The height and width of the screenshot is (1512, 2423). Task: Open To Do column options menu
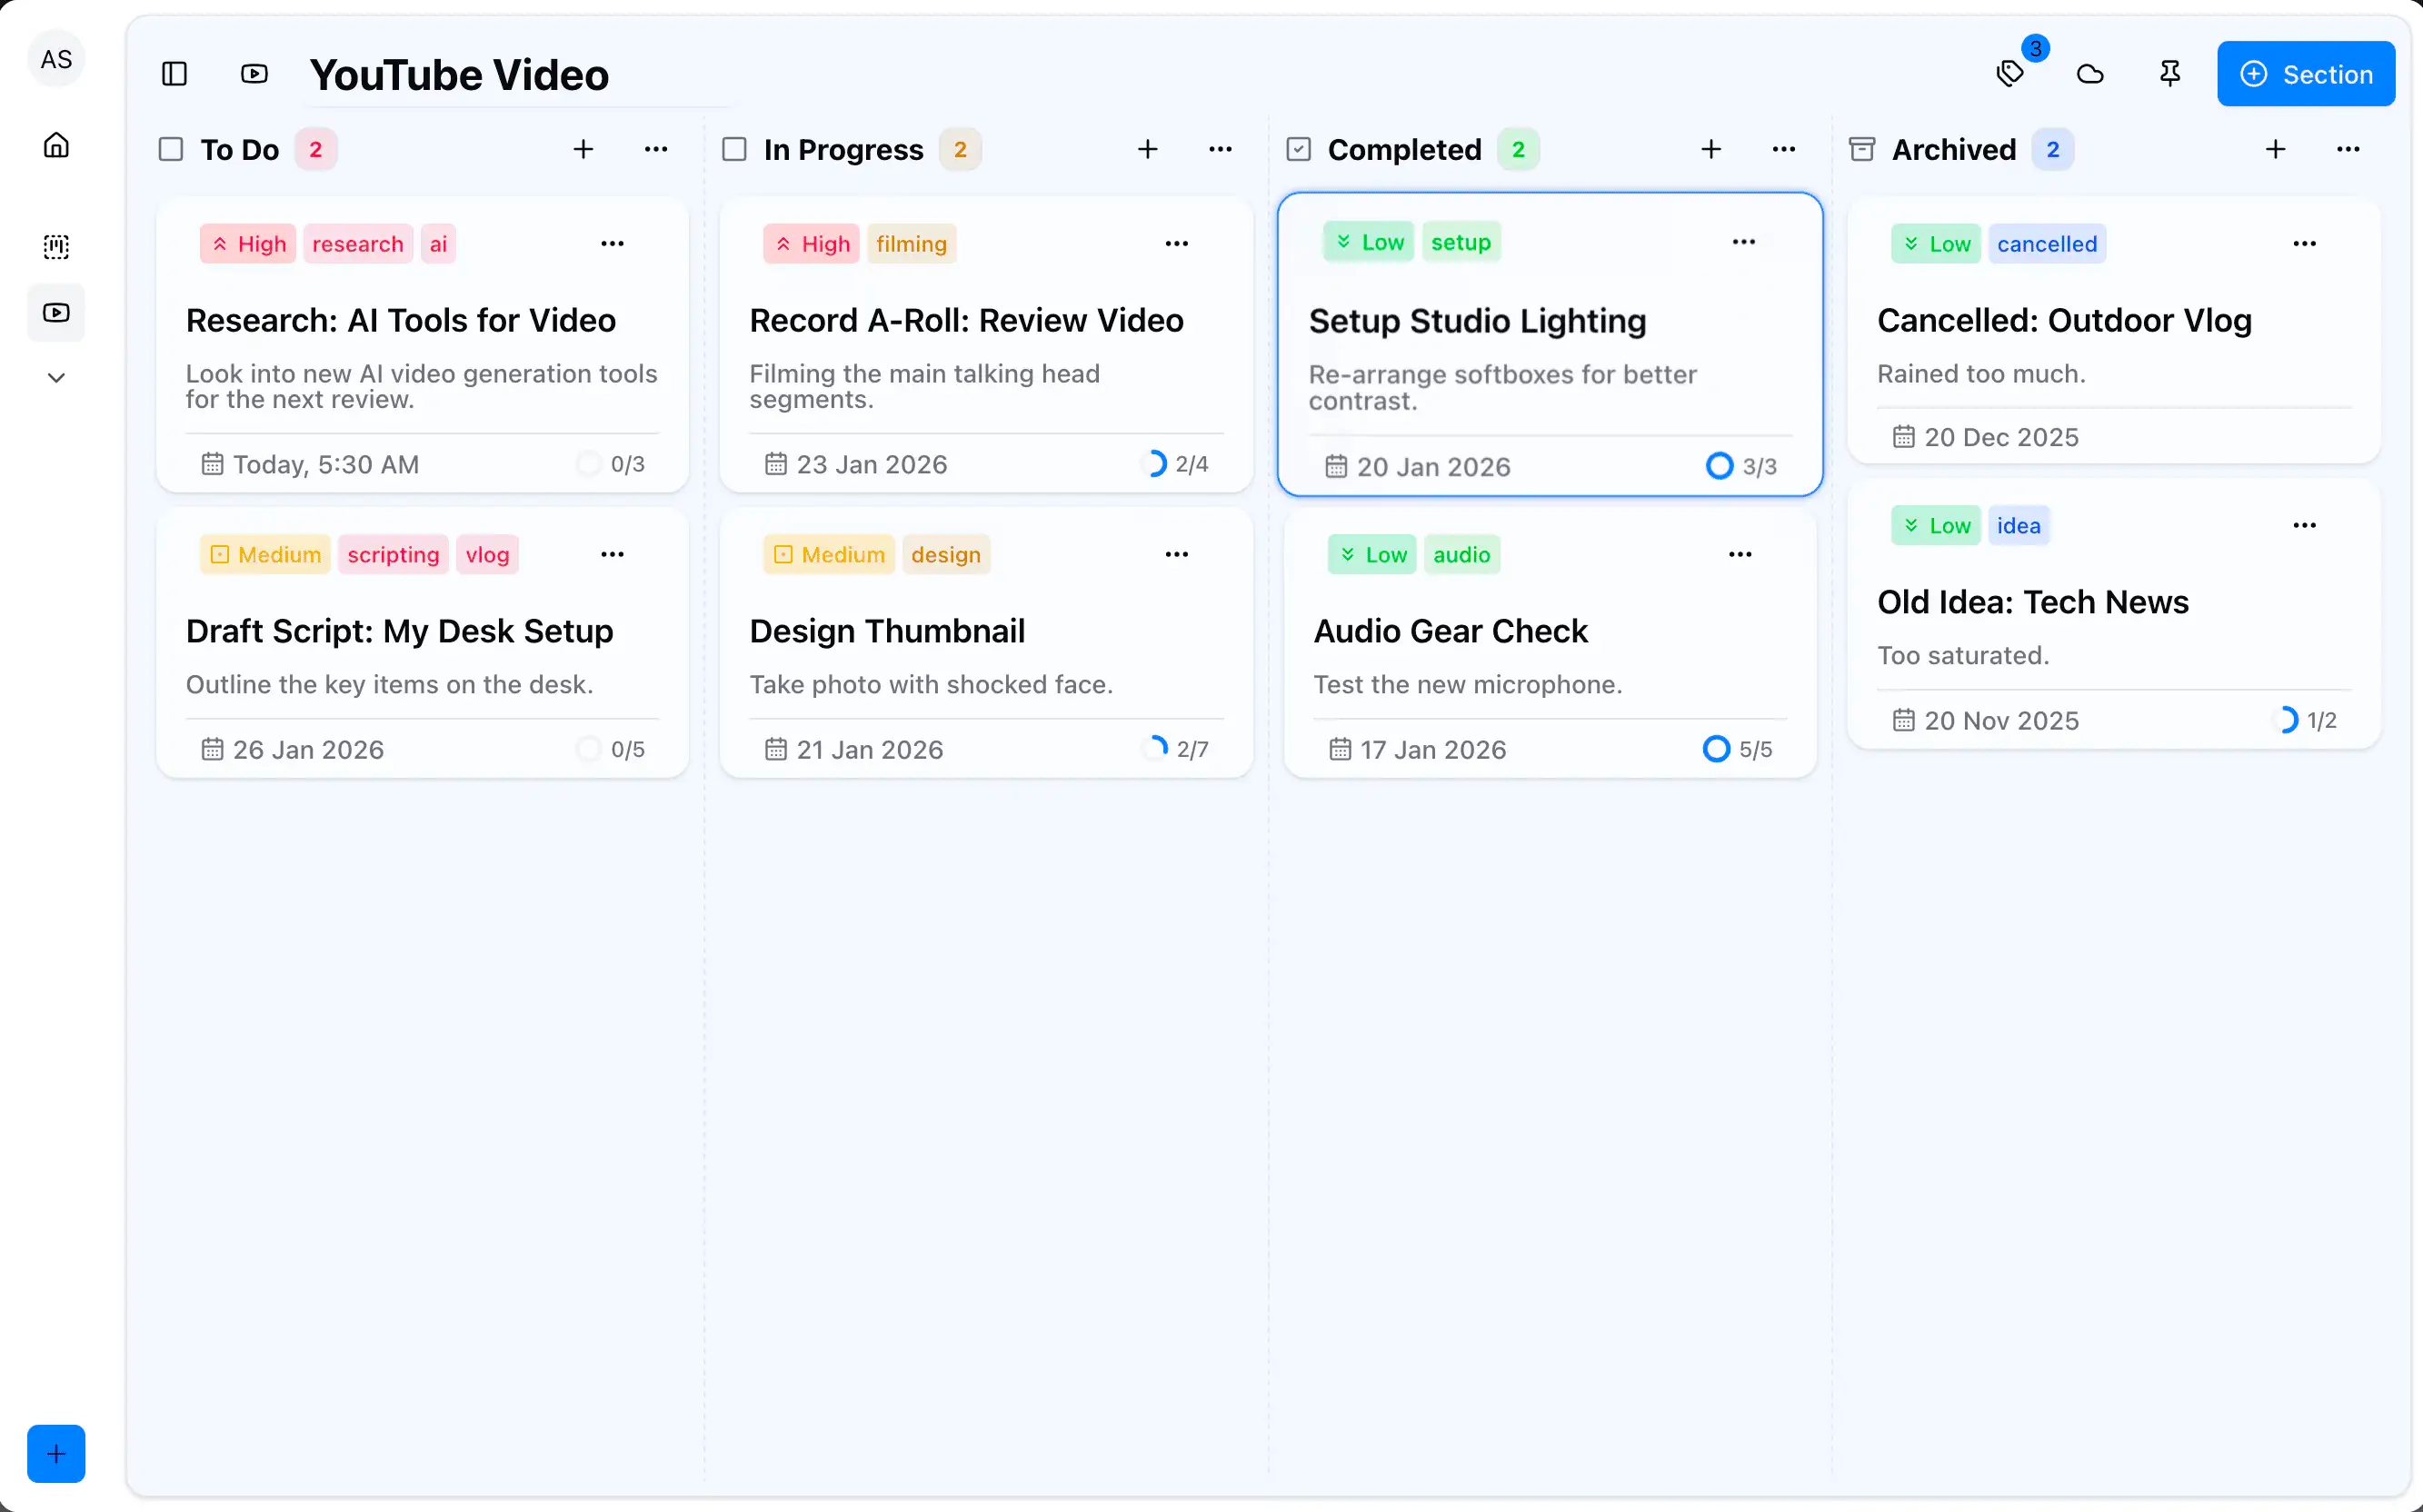(656, 150)
